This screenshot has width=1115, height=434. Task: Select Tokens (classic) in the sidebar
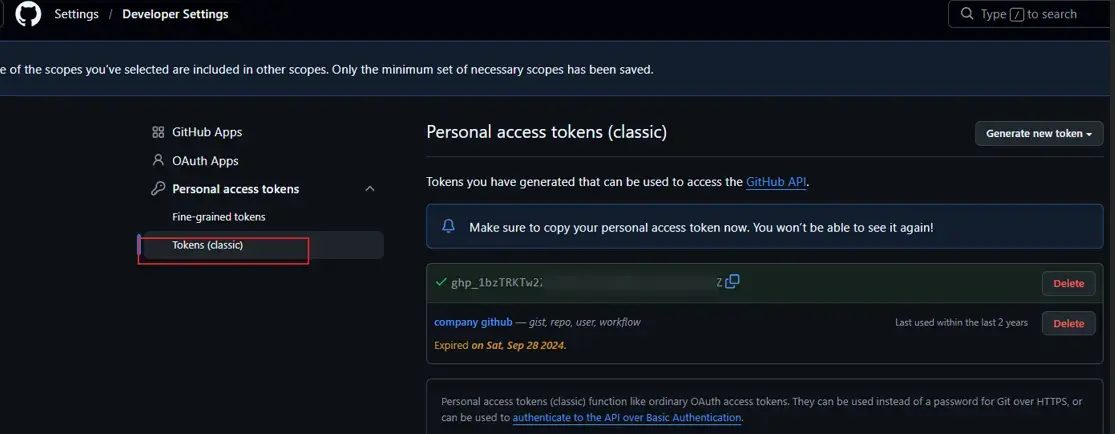click(x=208, y=245)
